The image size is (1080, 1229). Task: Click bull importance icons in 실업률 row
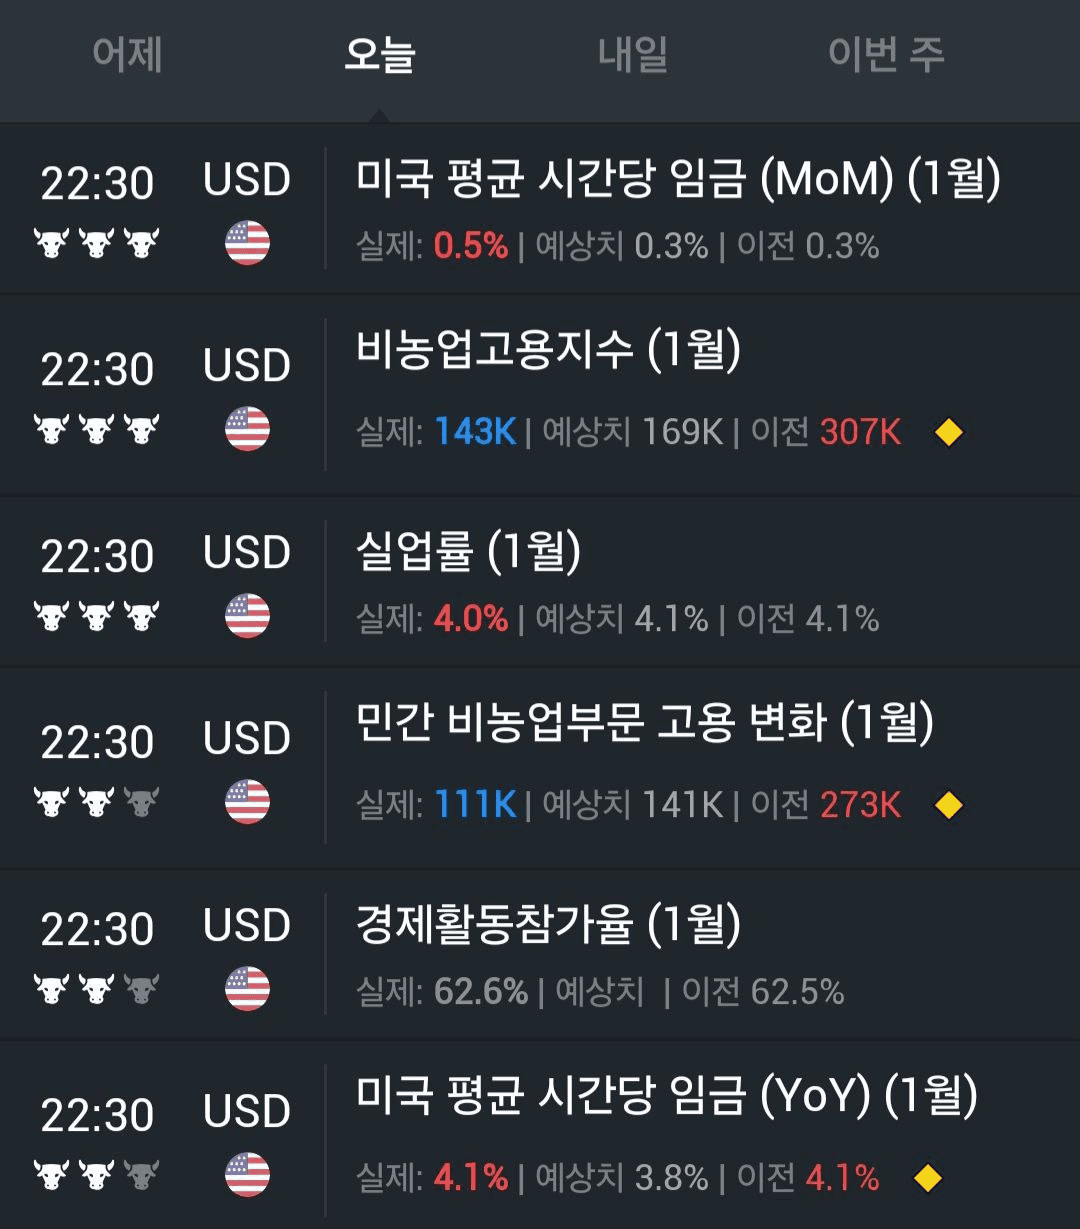coord(97,616)
